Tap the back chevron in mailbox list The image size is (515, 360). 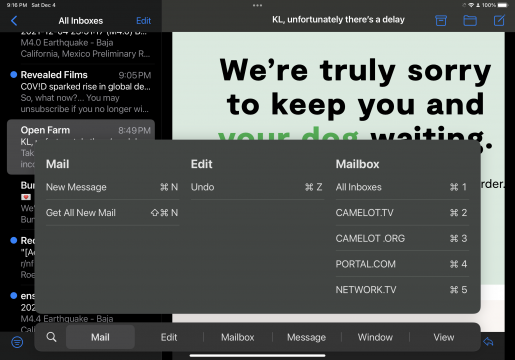[x=14, y=21]
